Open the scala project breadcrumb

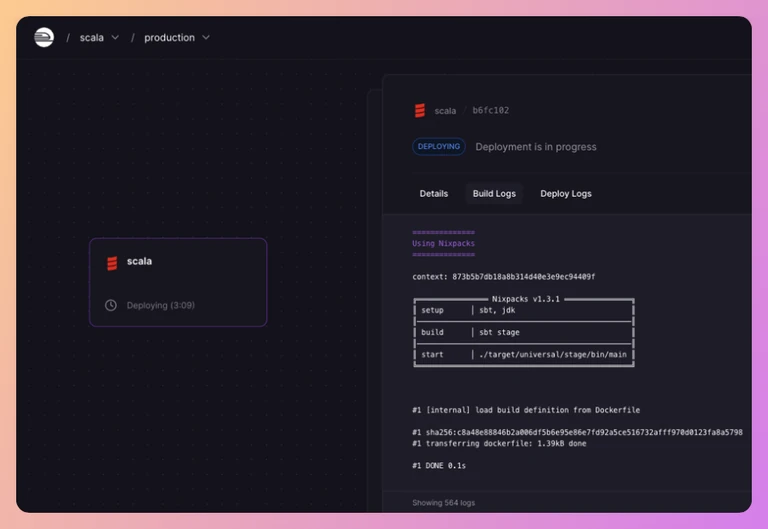(92, 38)
